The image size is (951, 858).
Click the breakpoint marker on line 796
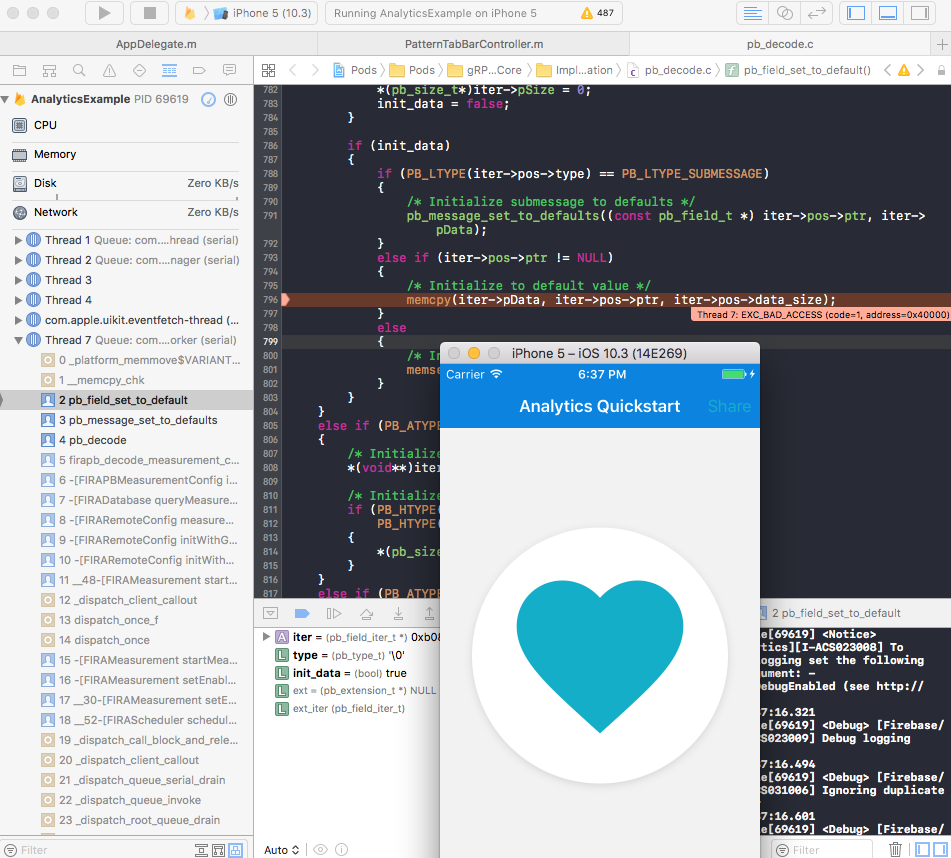(285, 300)
